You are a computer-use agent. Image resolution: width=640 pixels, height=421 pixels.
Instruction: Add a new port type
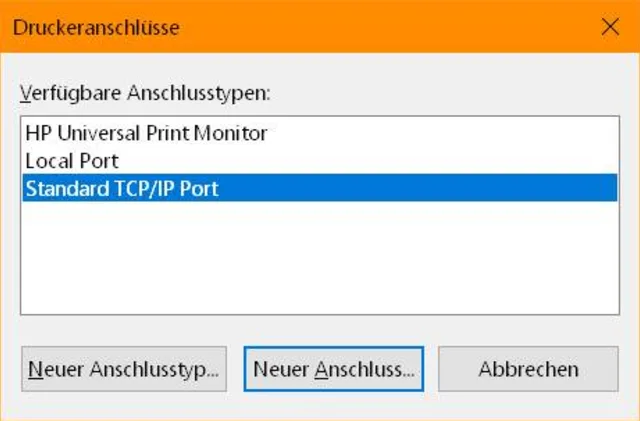[124, 369]
